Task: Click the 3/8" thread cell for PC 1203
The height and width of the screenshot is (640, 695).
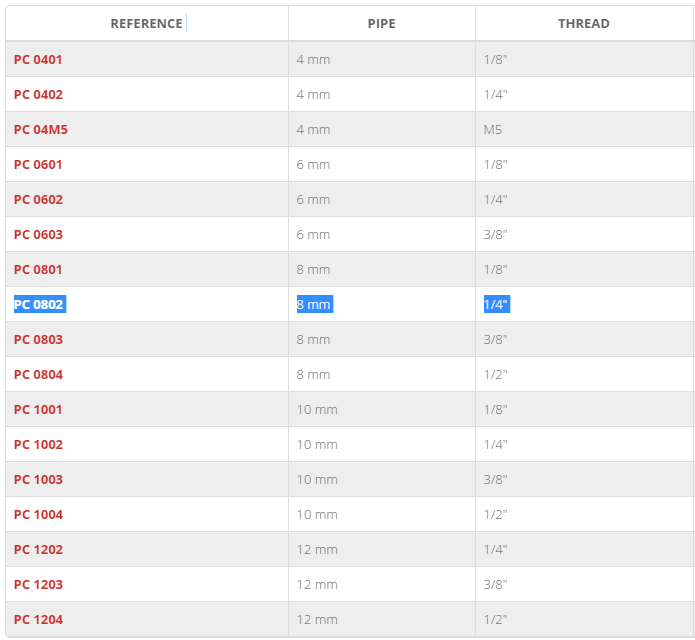Action: point(496,585)
